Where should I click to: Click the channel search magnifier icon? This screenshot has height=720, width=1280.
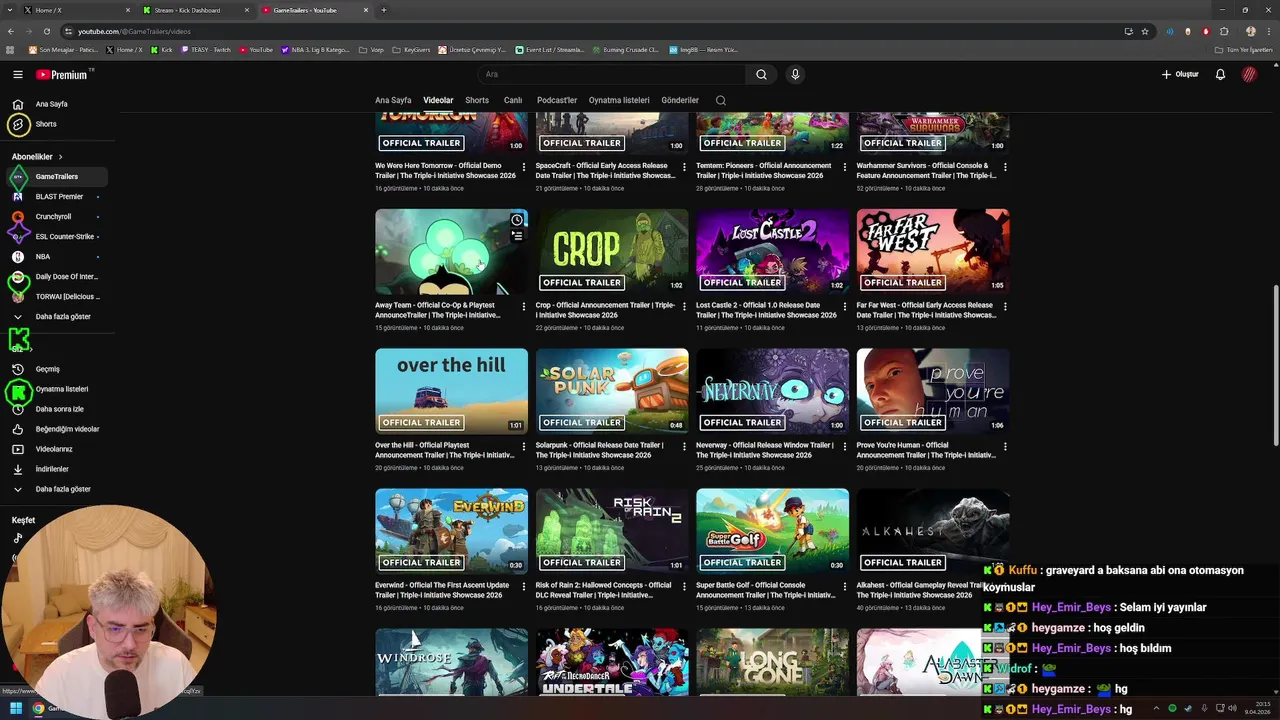click(x=720, y=100)
